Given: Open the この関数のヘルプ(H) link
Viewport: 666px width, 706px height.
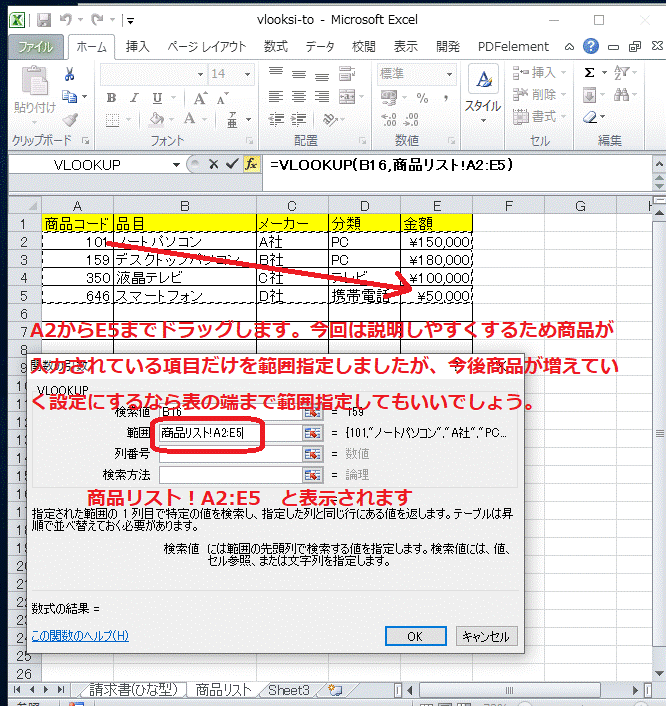Looking at the screenshot, I should pyautogui.click(x=80, y=636).
